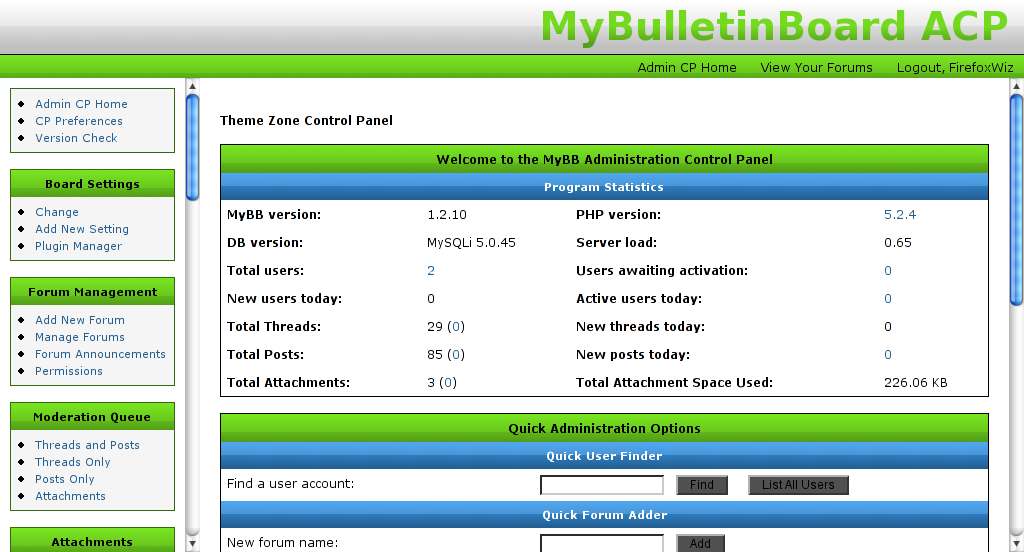
Task: Click main frame scroll down arrow
Action: tap(1016, 543)
